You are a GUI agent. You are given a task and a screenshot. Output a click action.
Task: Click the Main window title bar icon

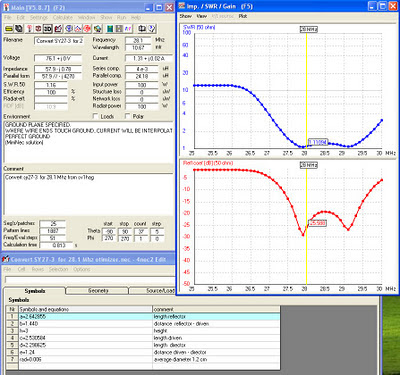[x=6, y=7]
